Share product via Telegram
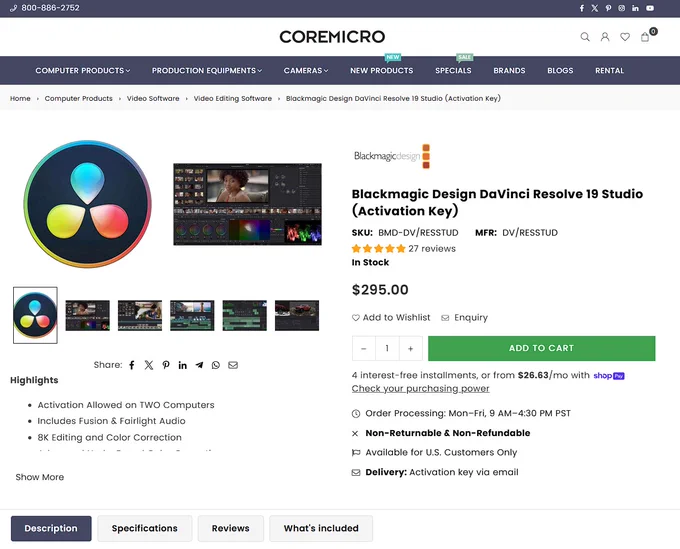Viewport: 680px width, 549px height. tap(199, 365)
